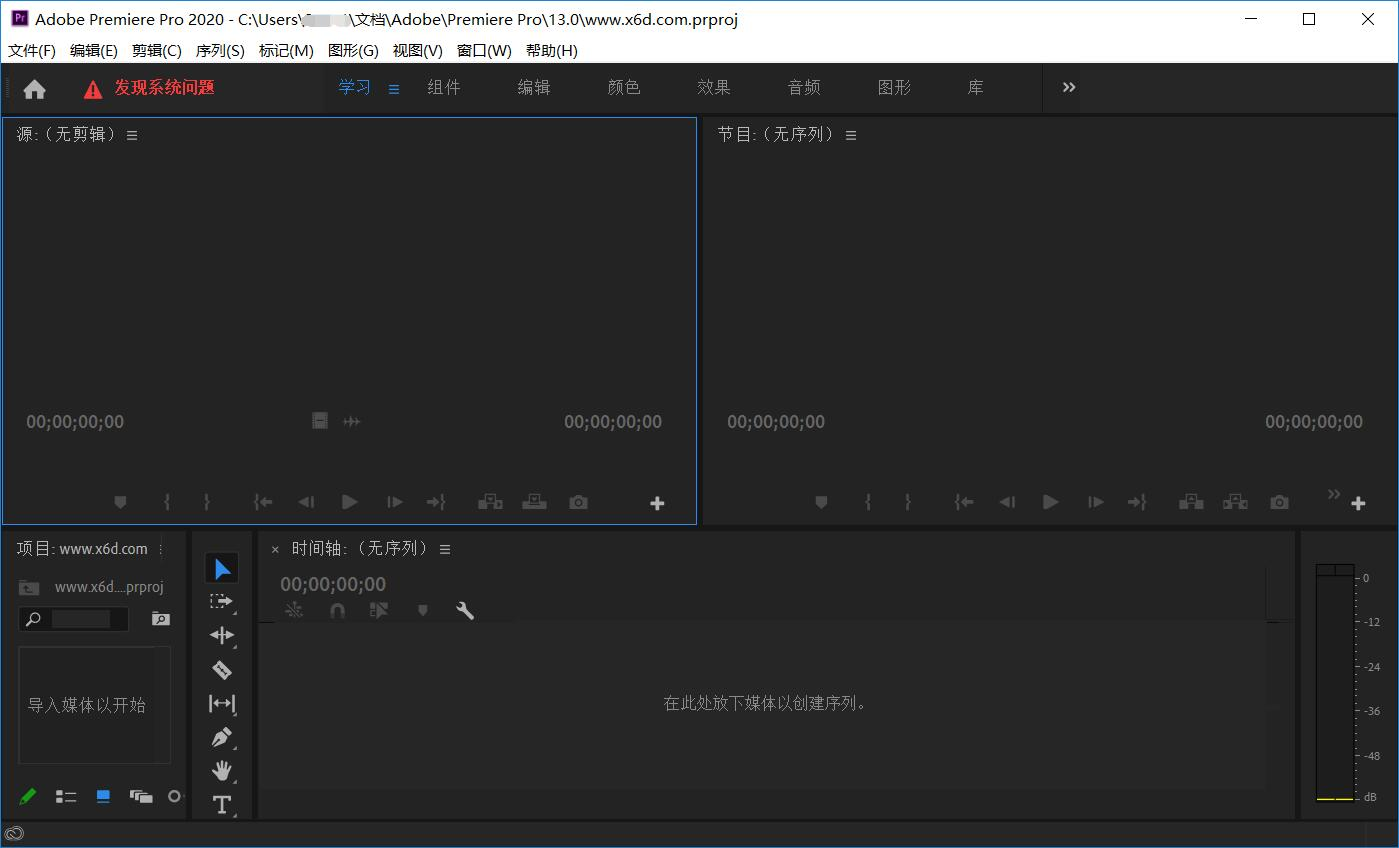Image resolution: width=1399 pixels, height=848 pixels.
Task: Switch to the 颜色 workspace tab
Action: click(624, 87)
